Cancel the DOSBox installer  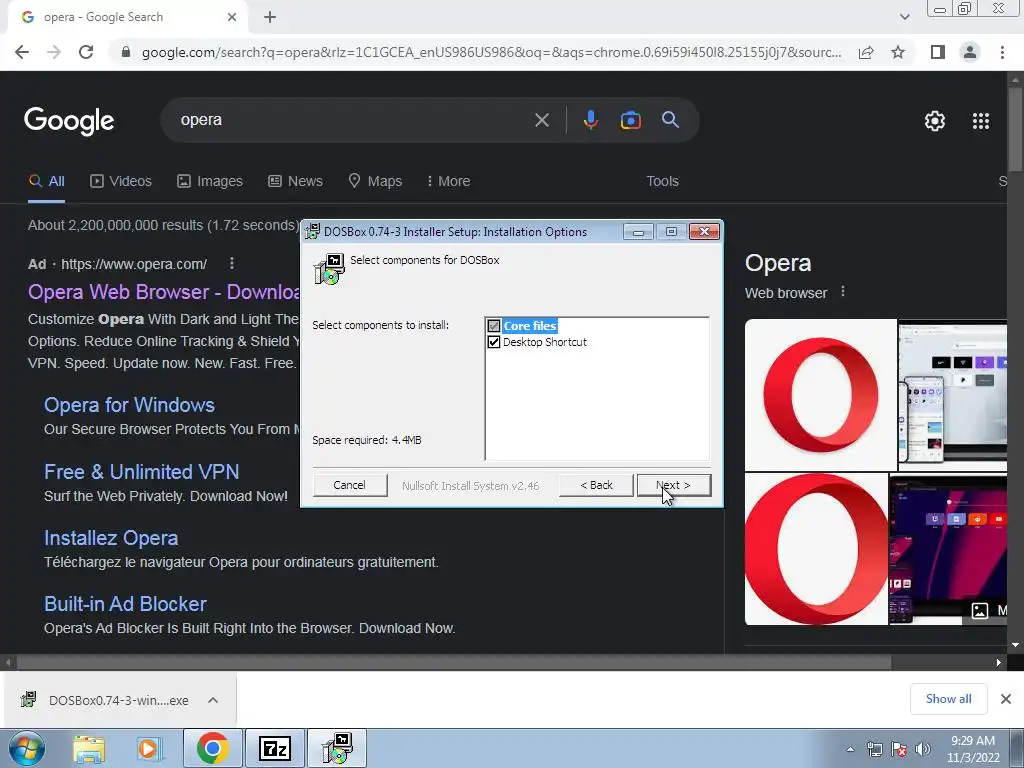[x=349, y=485]
